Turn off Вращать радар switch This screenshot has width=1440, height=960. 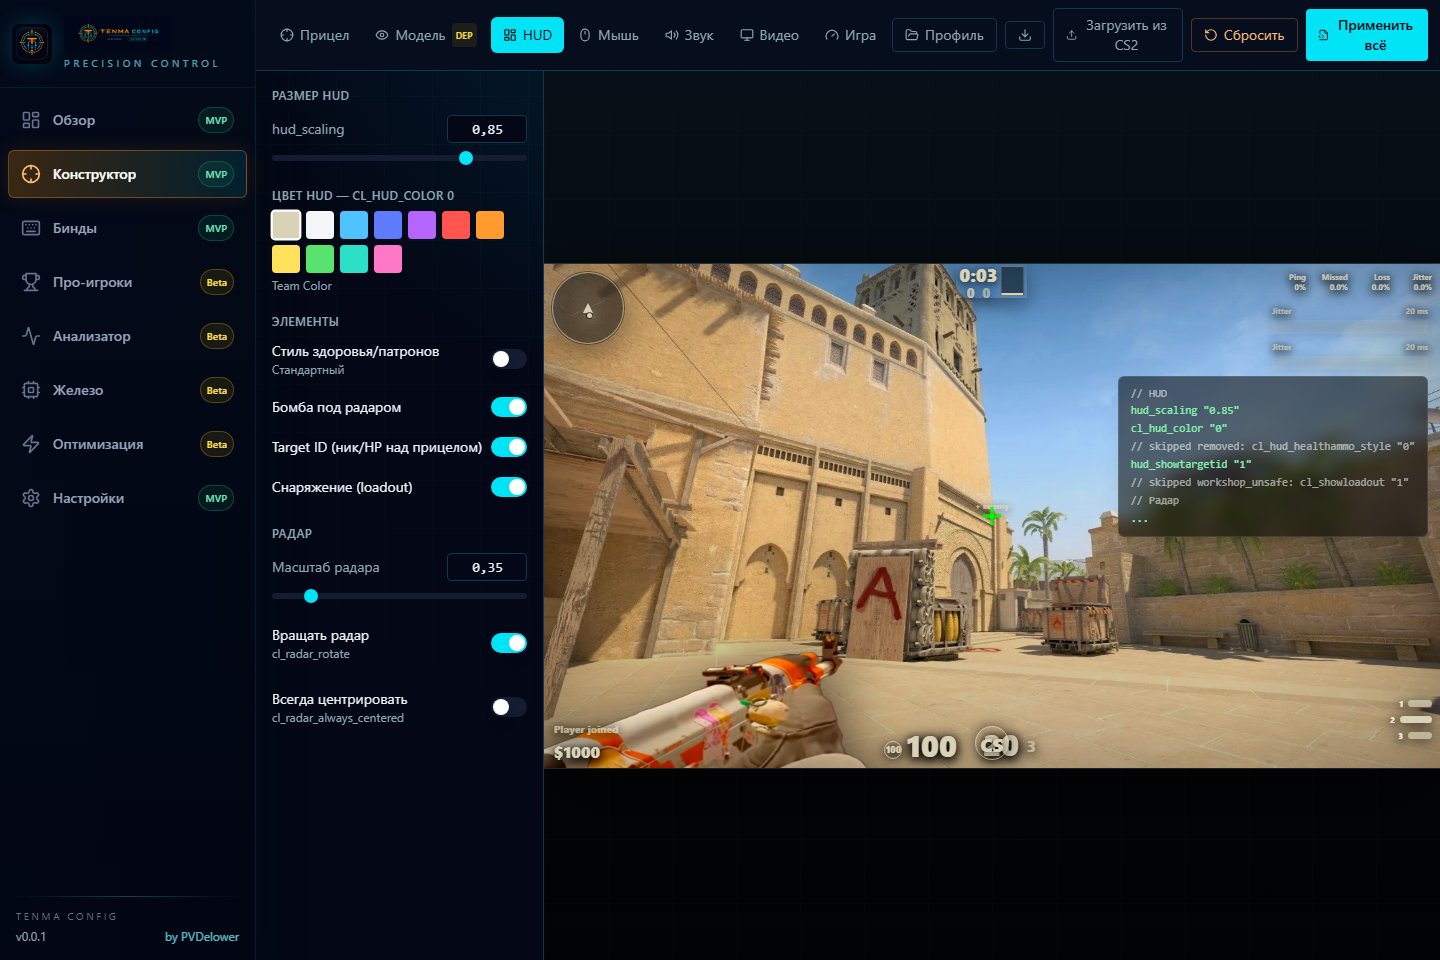click(508, 643)
